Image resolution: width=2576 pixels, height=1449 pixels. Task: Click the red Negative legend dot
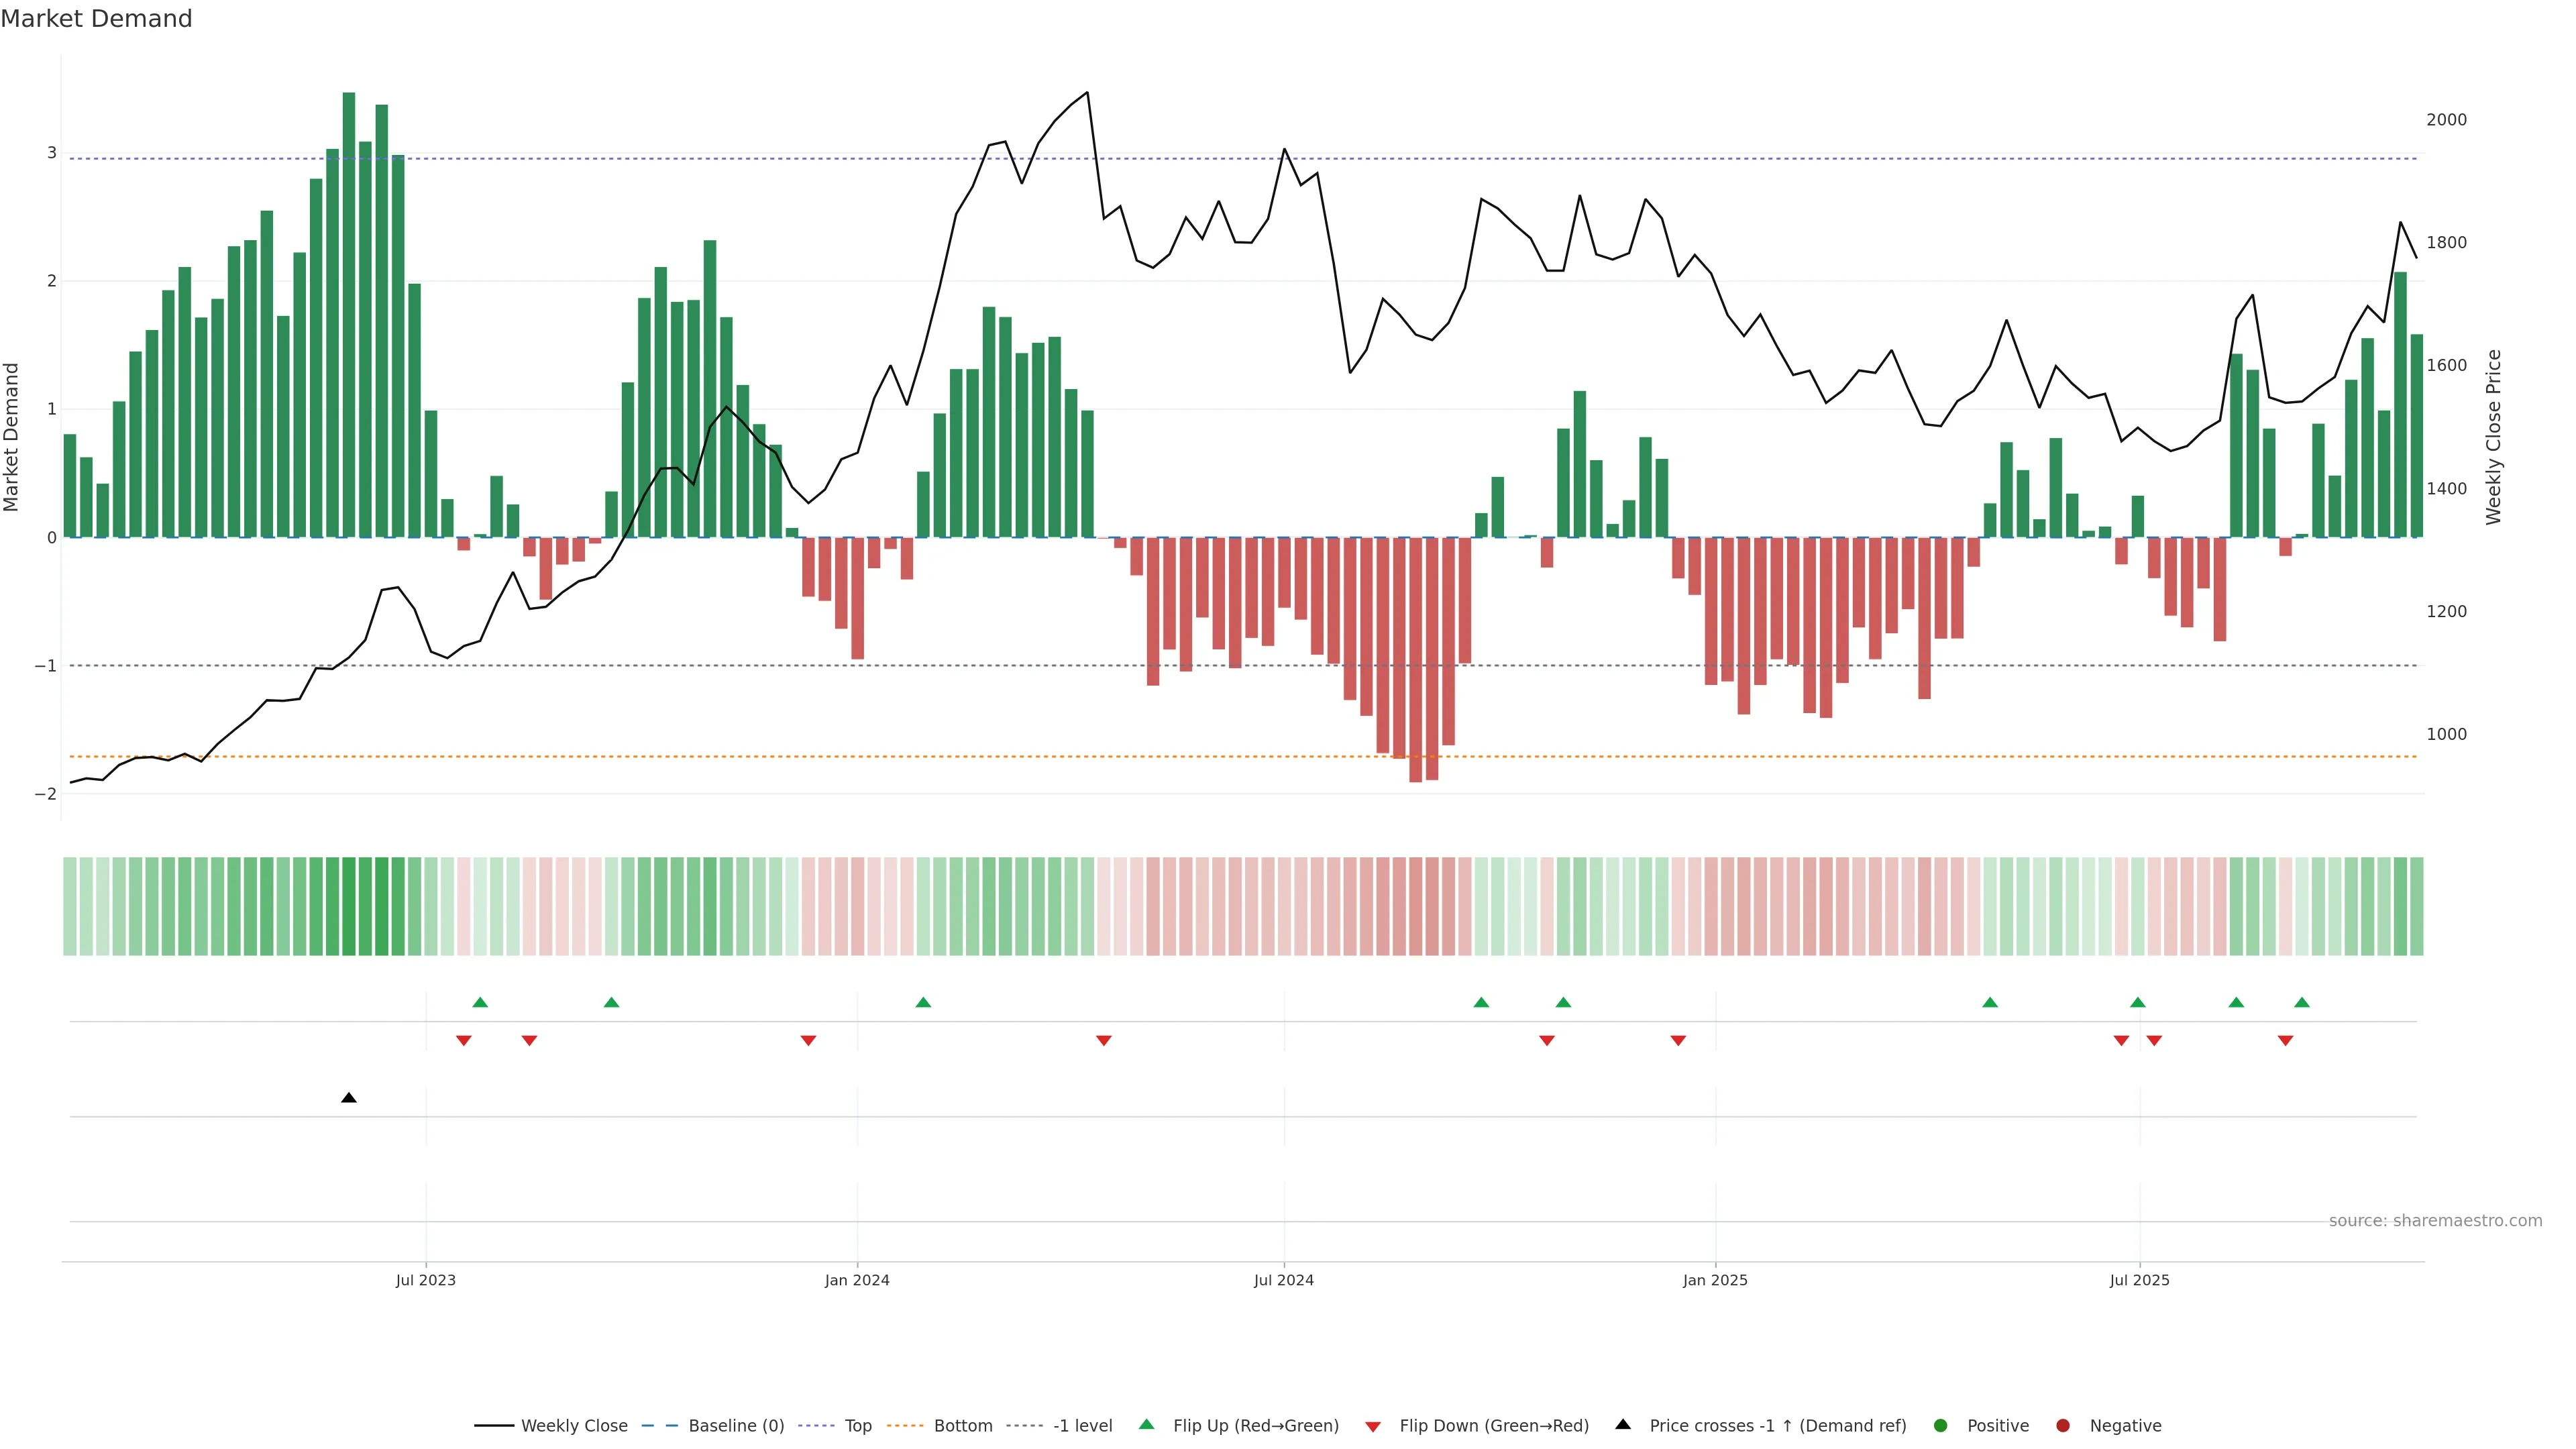point(2062,1425)
